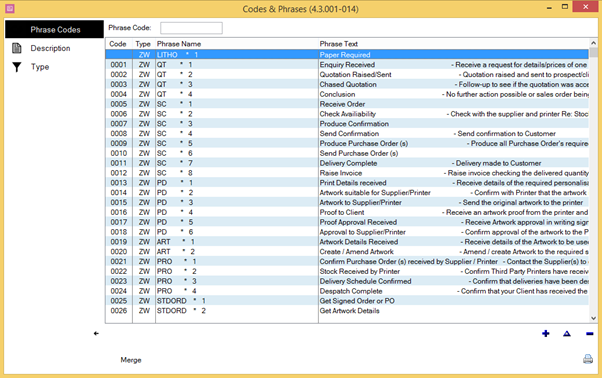This screenshot has width=602, height=378.
Task: Click phrase name SC * 8
Action: pyautogui.click(x=175, y=173)
